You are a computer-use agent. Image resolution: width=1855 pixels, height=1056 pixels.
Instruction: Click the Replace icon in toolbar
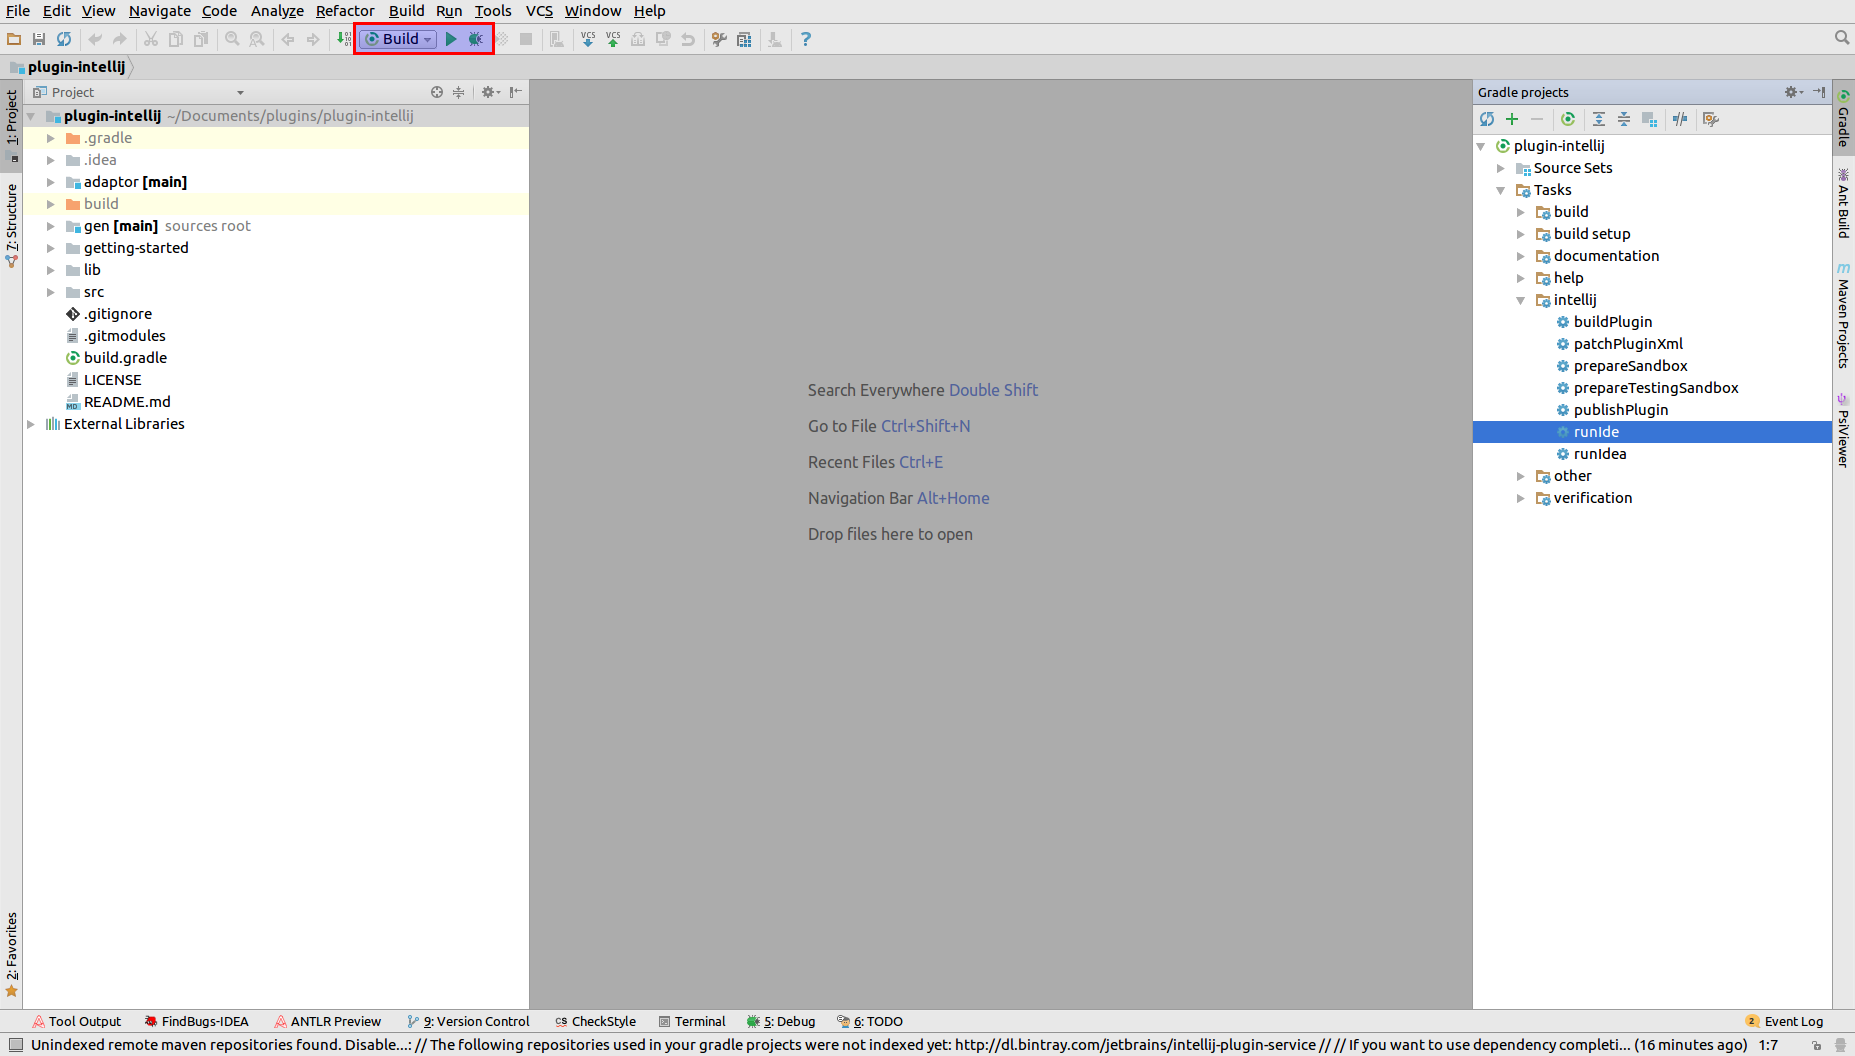257,39
